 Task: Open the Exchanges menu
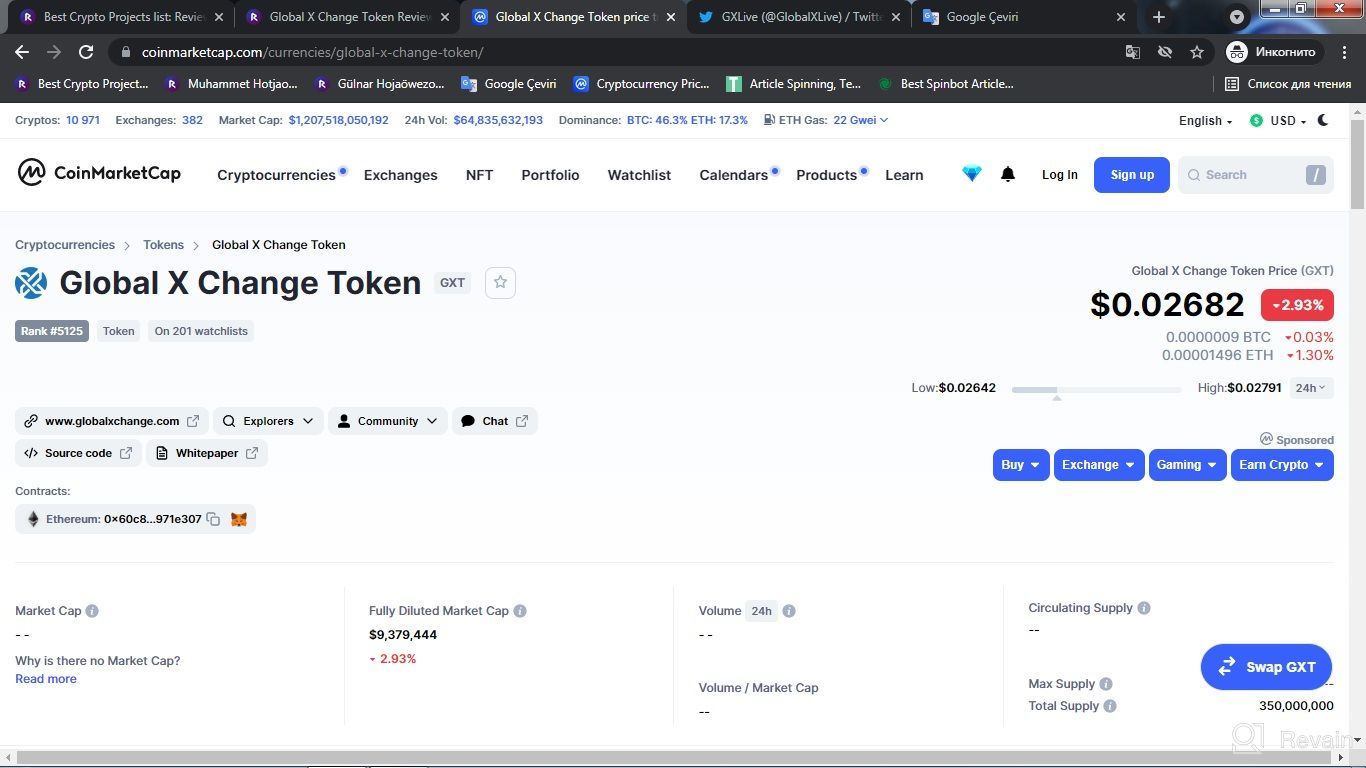(400, 175)
